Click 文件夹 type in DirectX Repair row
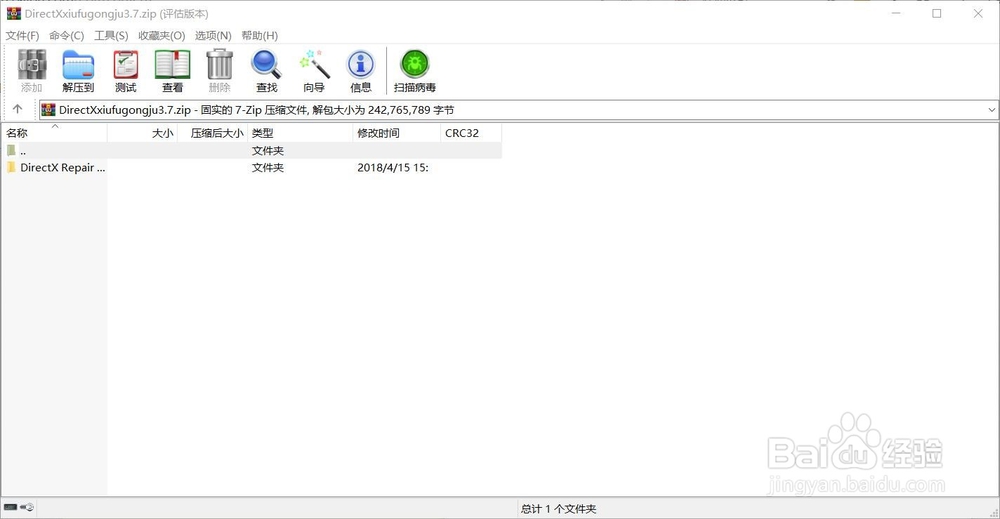The image size is (1000, 519). [x=268, y=168]
